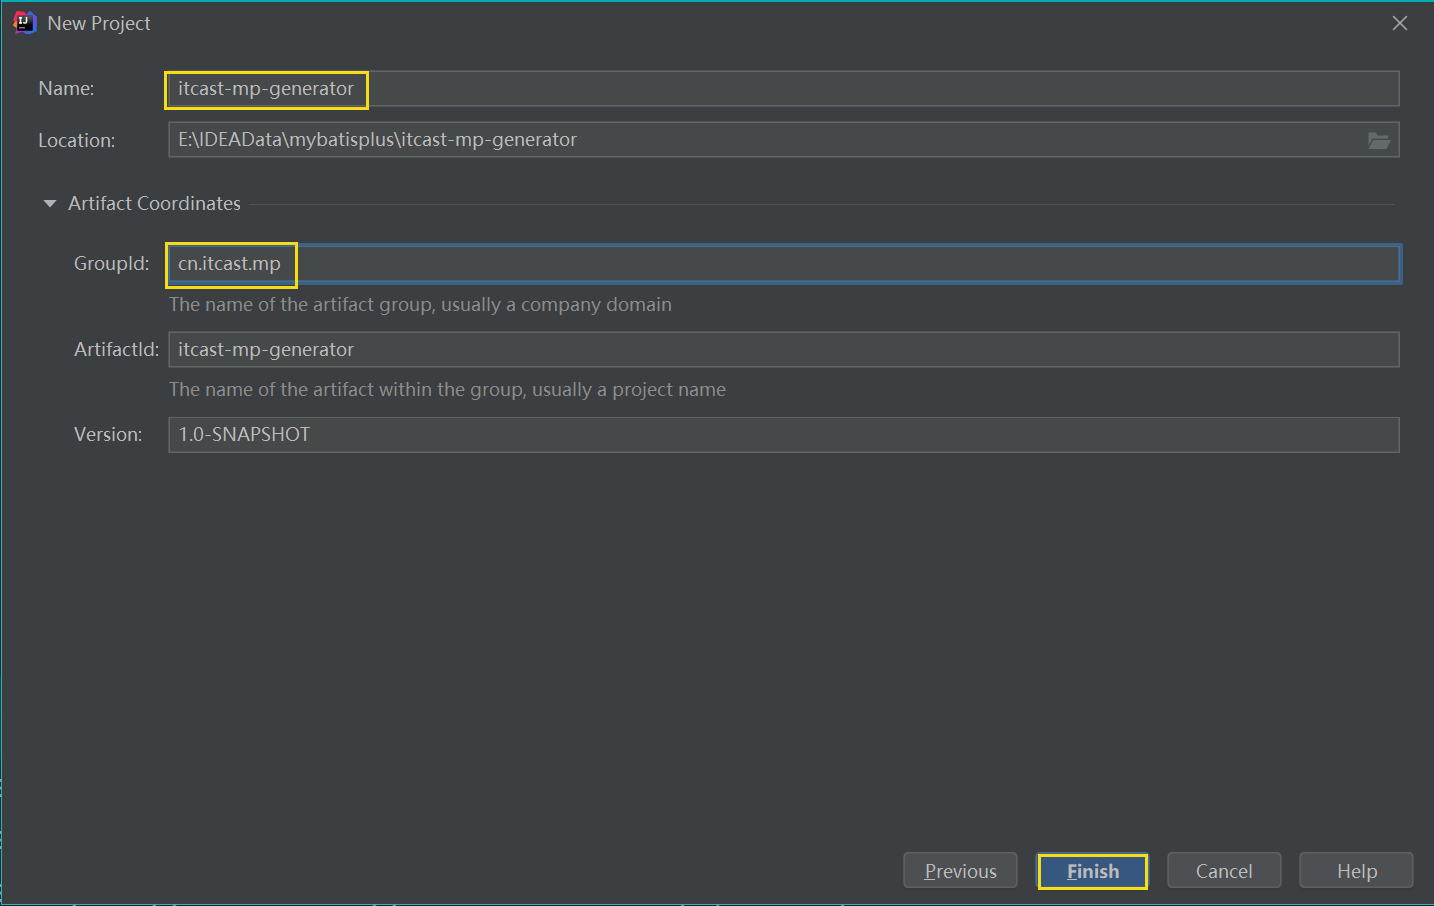Click the GroupId input field
This screenshot has height=906, width=1434.
click(783, 264)
